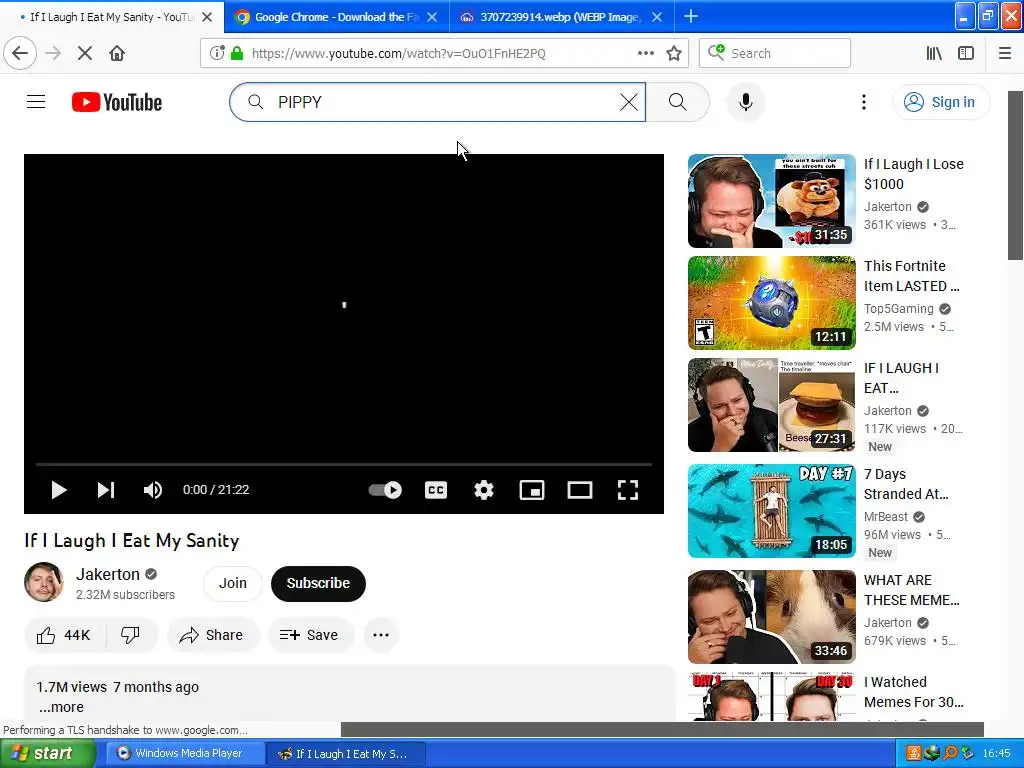
Task: Open 'I Watched Memes For 30...' video
Action: click(771, 696)
